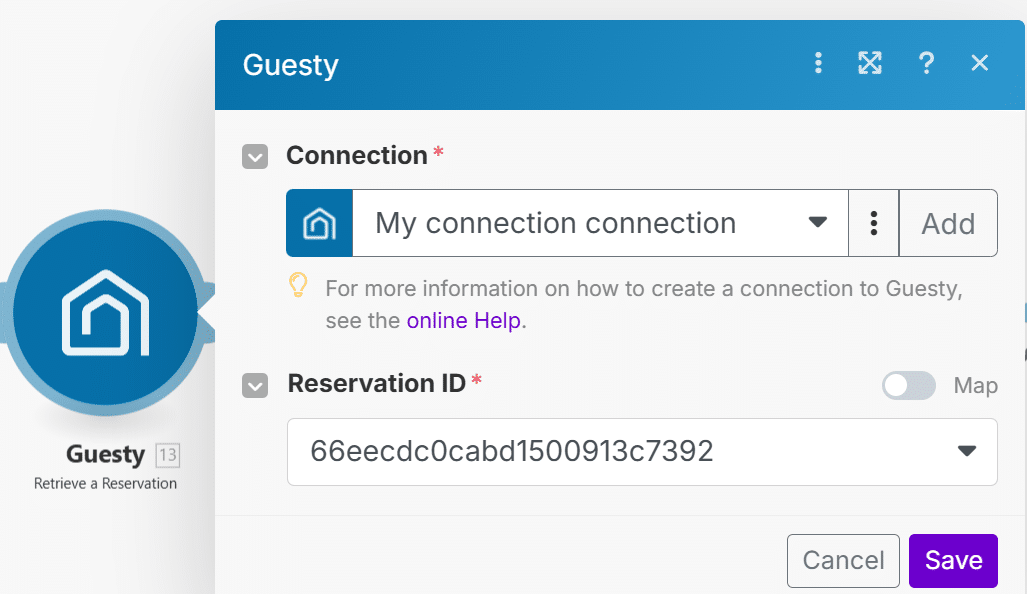Open the dialog's three-dot options menu

pos(818,64)
